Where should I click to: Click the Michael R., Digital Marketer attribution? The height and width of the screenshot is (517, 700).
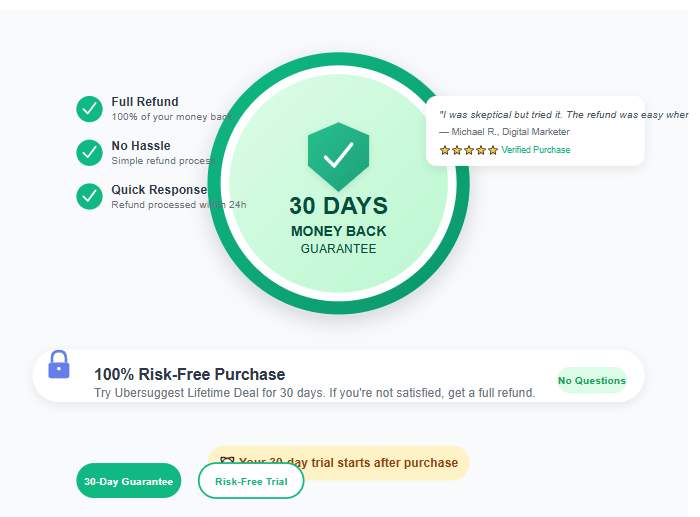tap(505, 132)
